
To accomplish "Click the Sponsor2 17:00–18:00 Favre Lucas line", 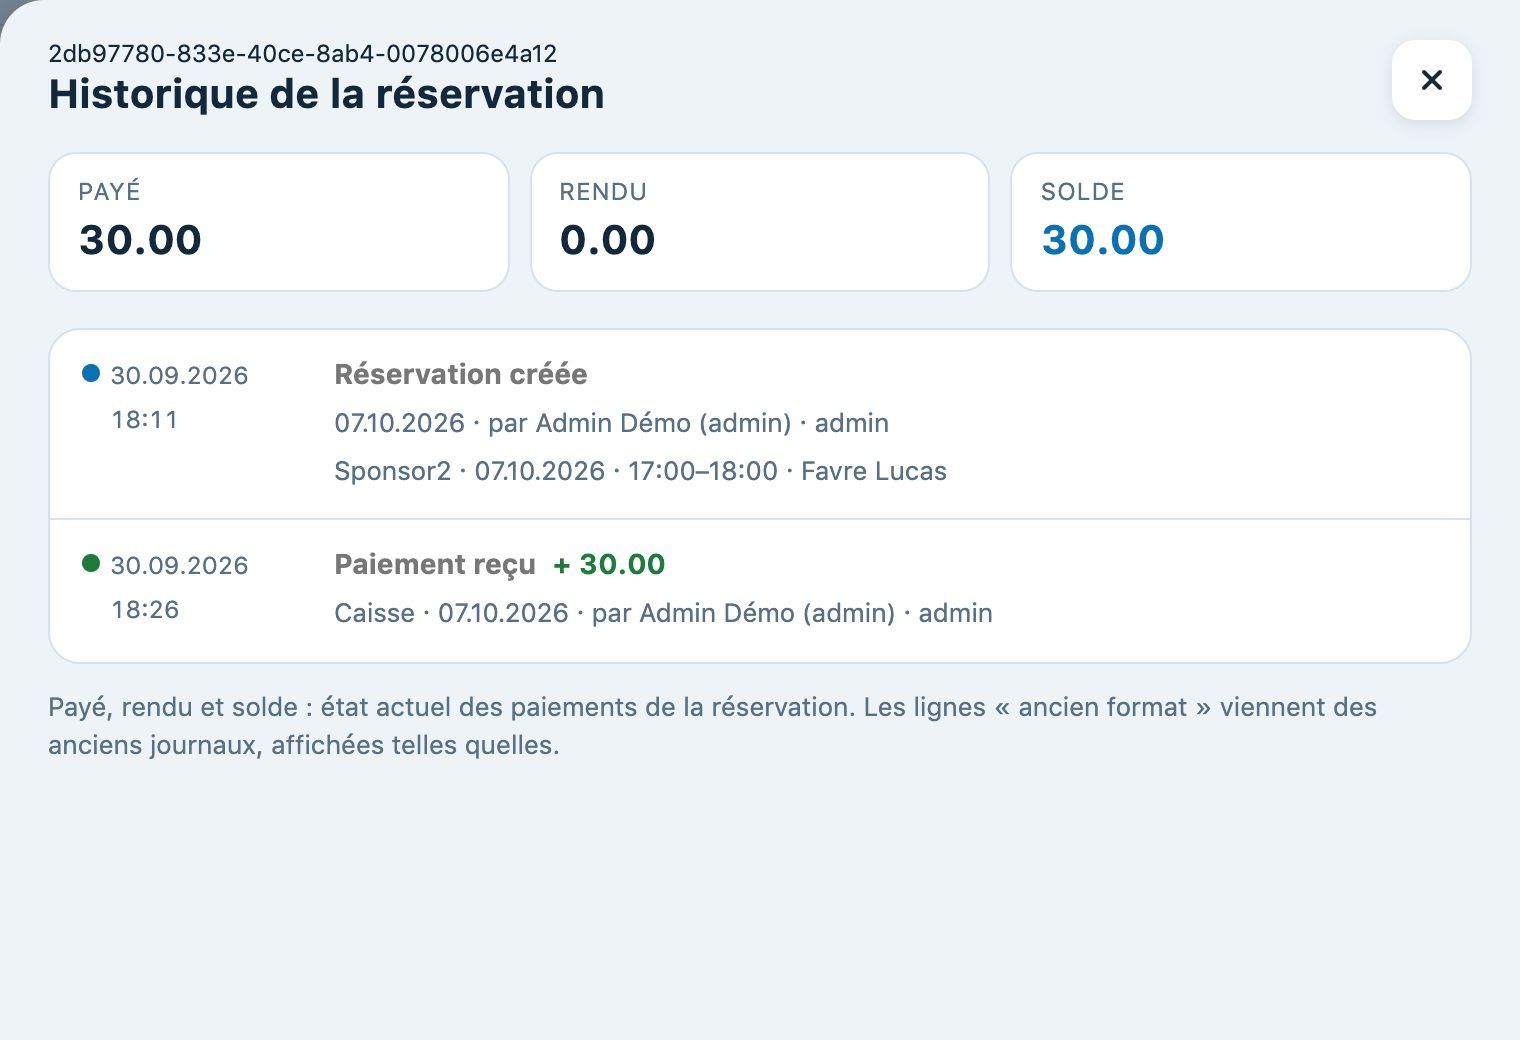I will 640,471.
